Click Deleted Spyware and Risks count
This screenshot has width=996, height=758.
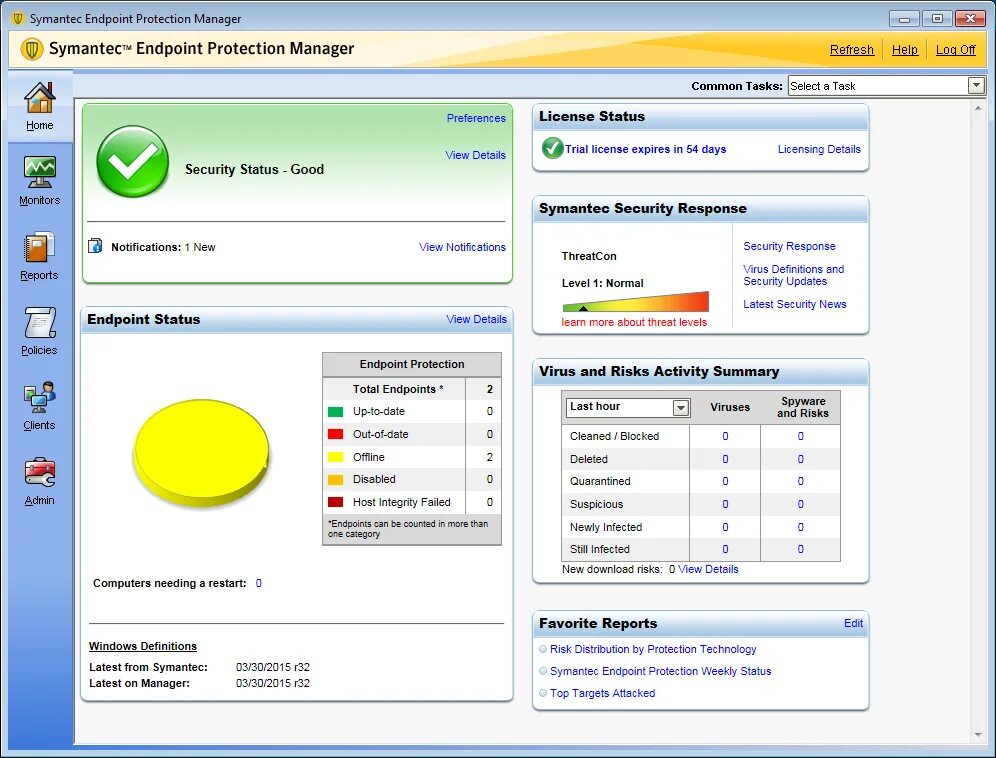pyautogui.click(x=800, y=459)
